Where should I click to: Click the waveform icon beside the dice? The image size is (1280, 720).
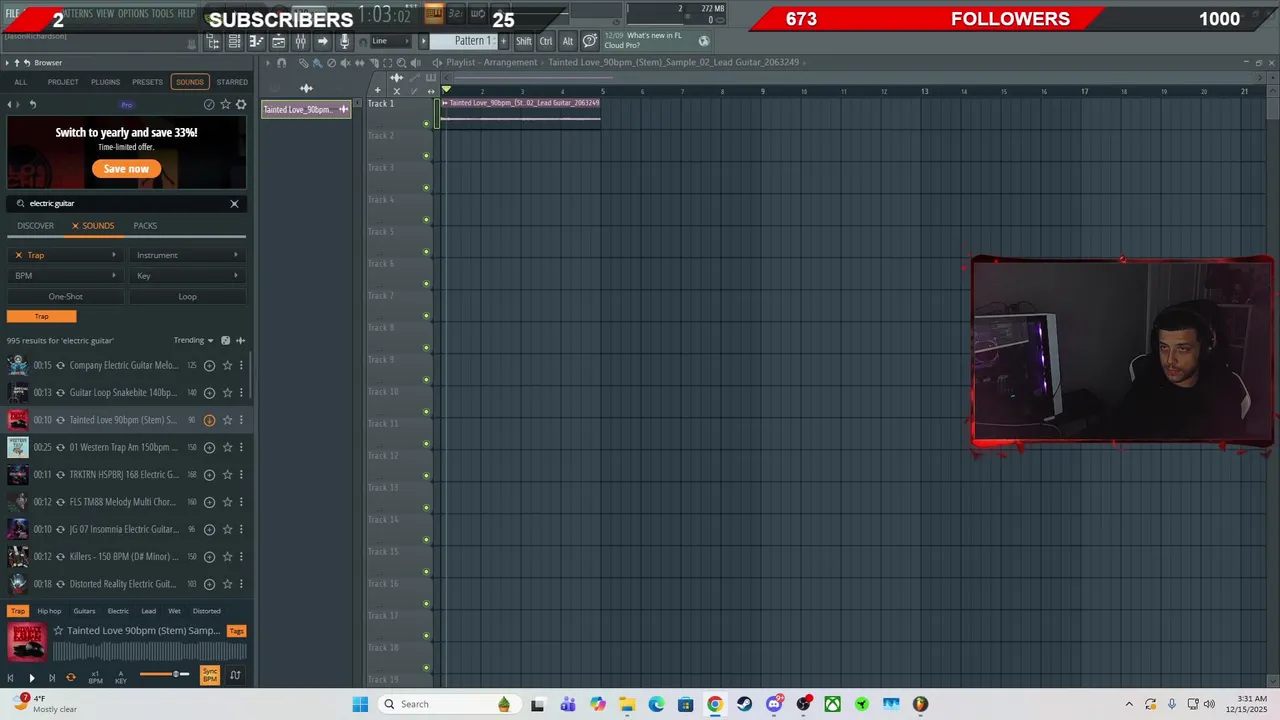tap(240, 341)
